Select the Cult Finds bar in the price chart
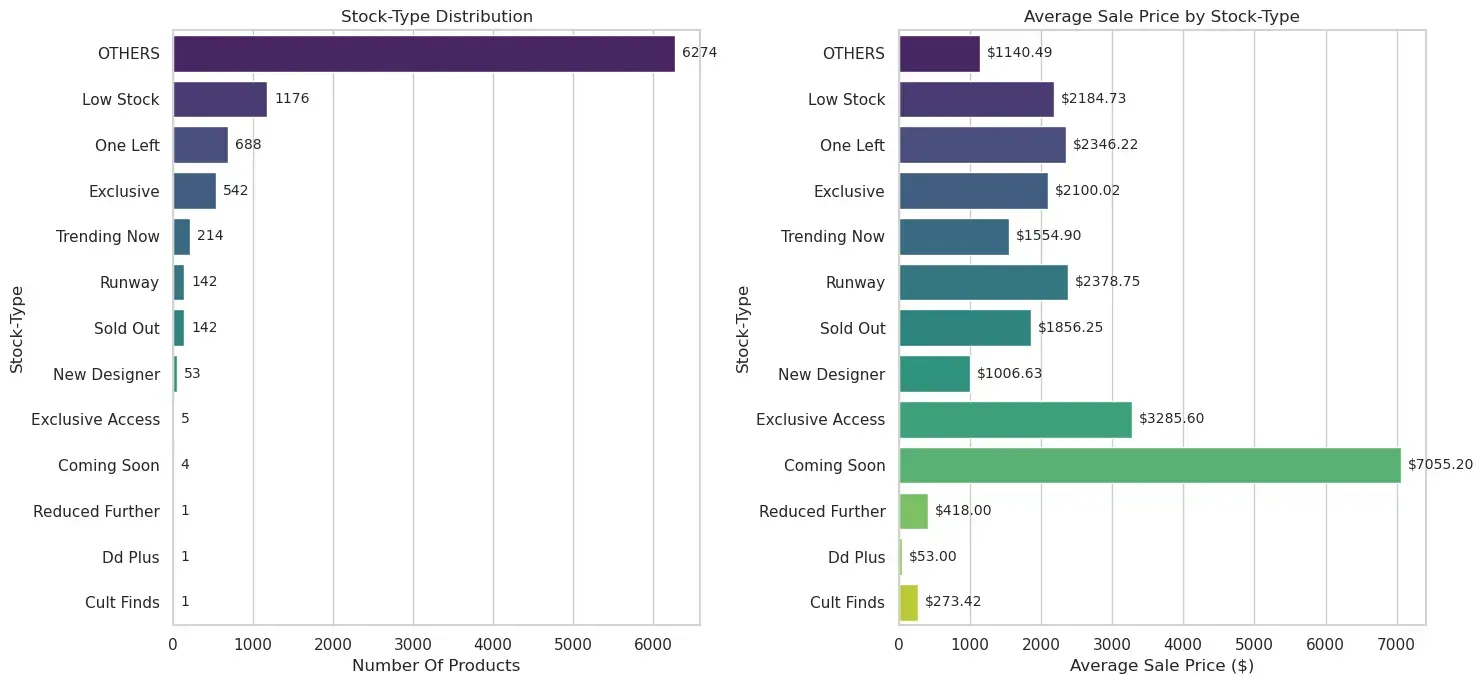 click(x=909, y=603)
